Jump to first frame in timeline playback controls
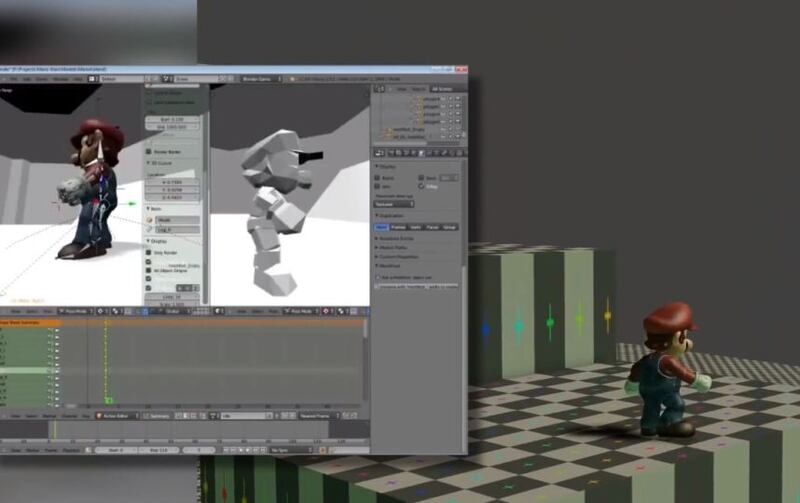This screenshot has width=800, height=503. tap(227, 450)
